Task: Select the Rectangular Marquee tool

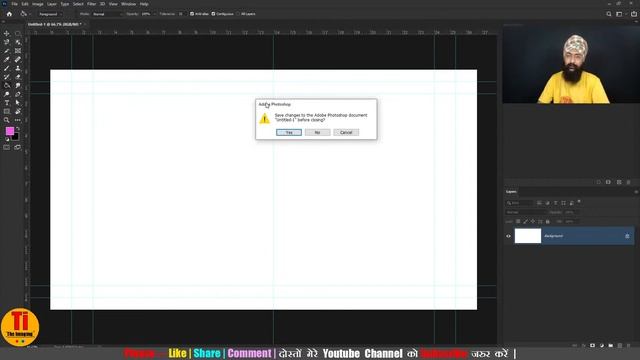Action: pyautogui.click(x=18, y=33)
